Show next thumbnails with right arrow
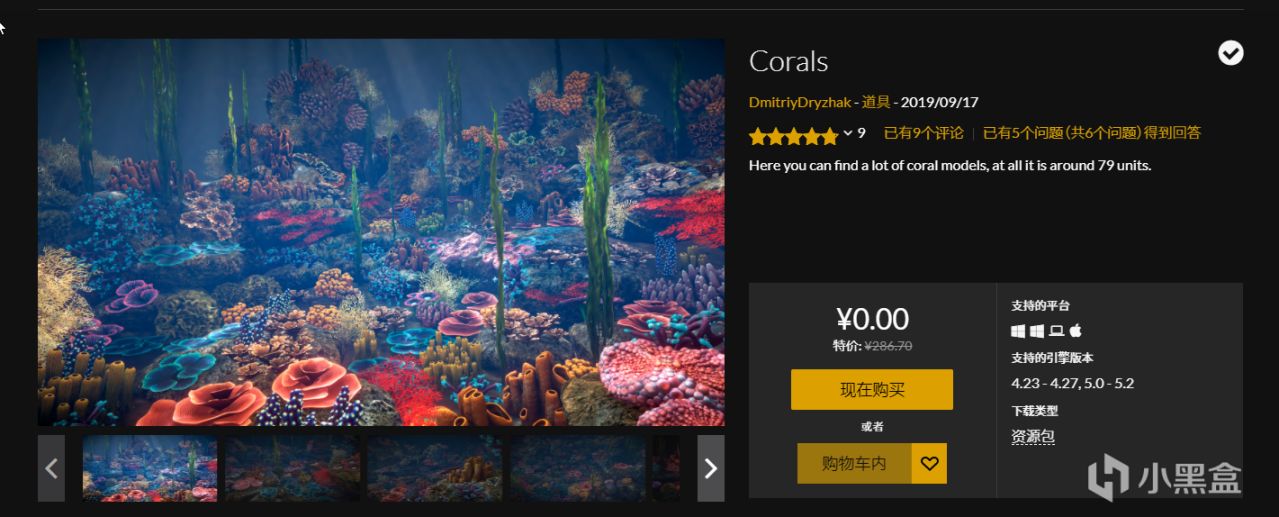The width and height of the screenshot is (1279, 517). 710,468
